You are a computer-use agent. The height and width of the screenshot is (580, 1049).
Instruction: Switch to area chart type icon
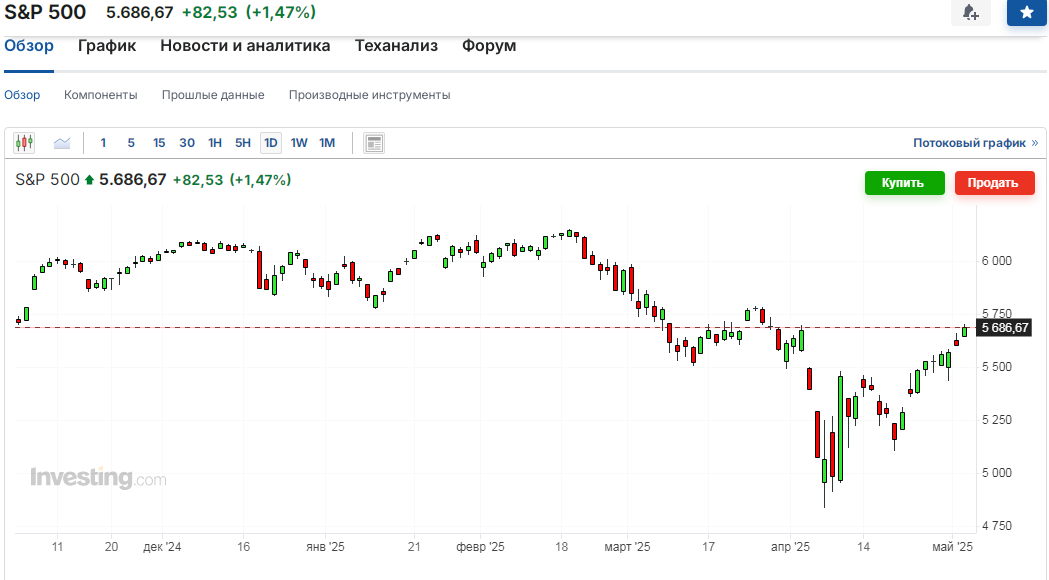(62, 143)
